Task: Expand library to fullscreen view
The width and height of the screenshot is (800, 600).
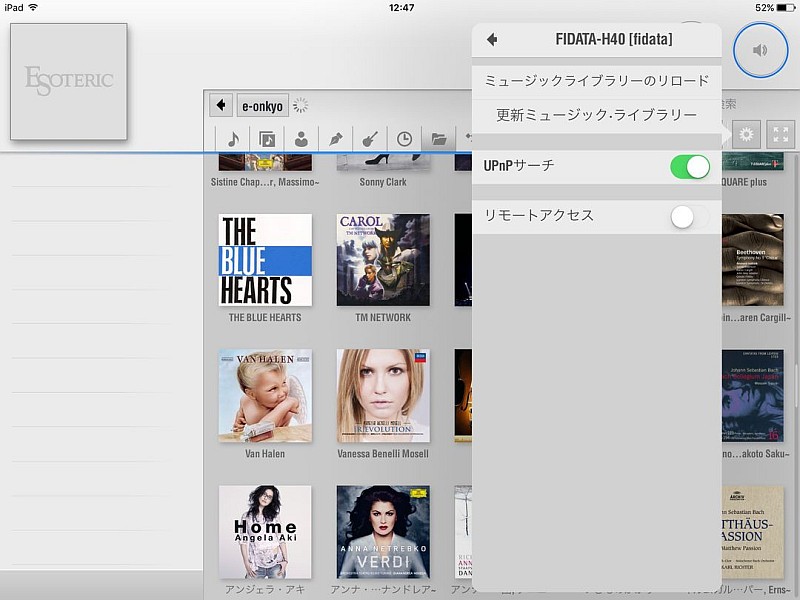Action: pyautogui.click(x=781, y=135)
